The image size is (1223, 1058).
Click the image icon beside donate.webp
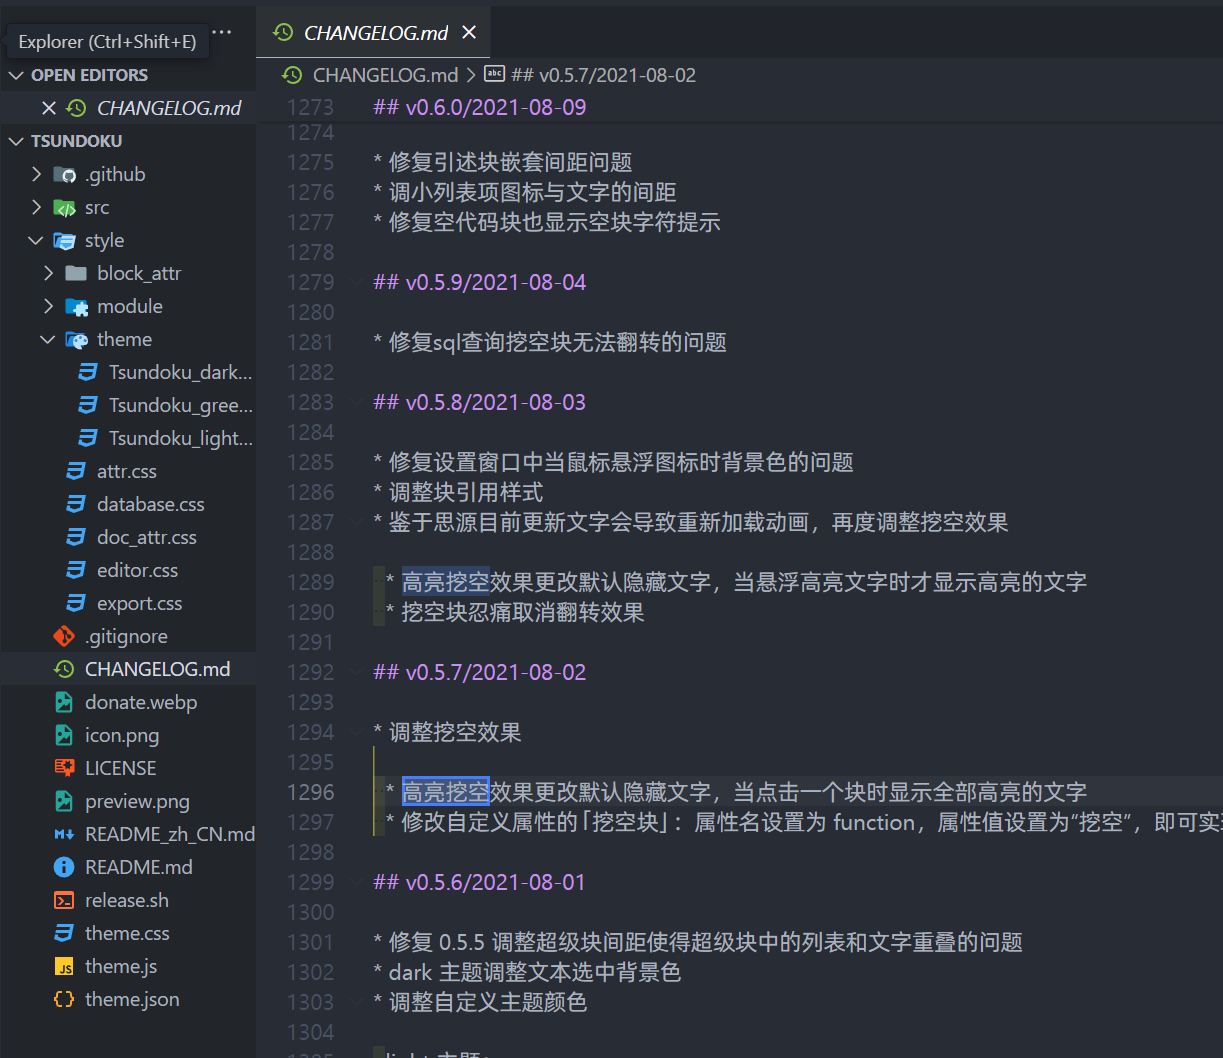64,702
